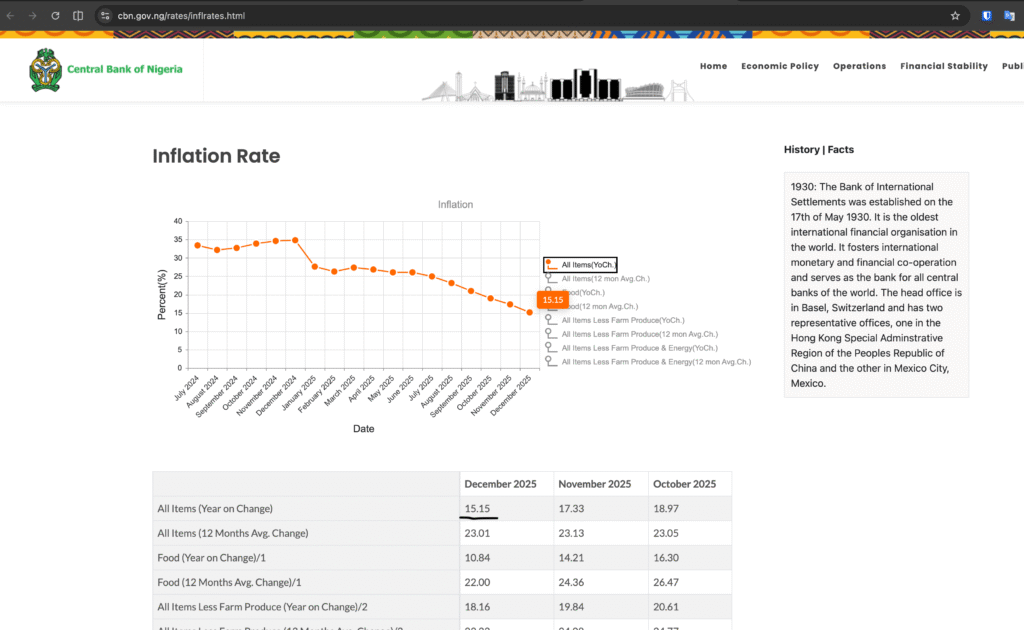The image size is (1024, 630).
Task: Click inside the browser address bar
Action: pos(300,15)
